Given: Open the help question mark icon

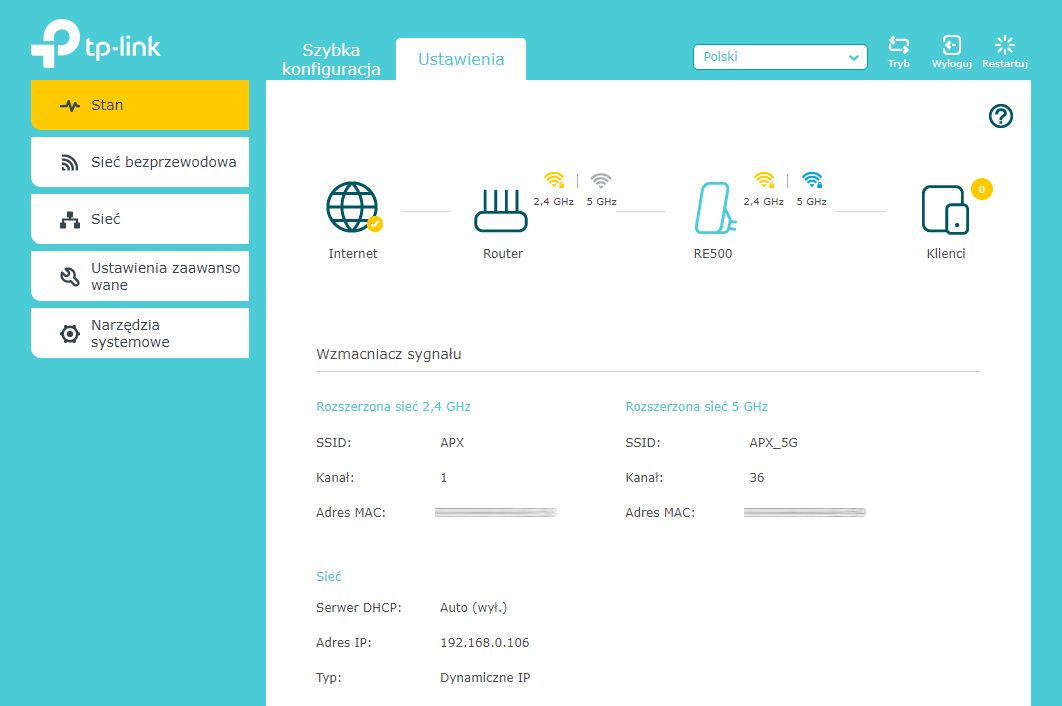Looking at the screenshot, I should point(1000,116).
